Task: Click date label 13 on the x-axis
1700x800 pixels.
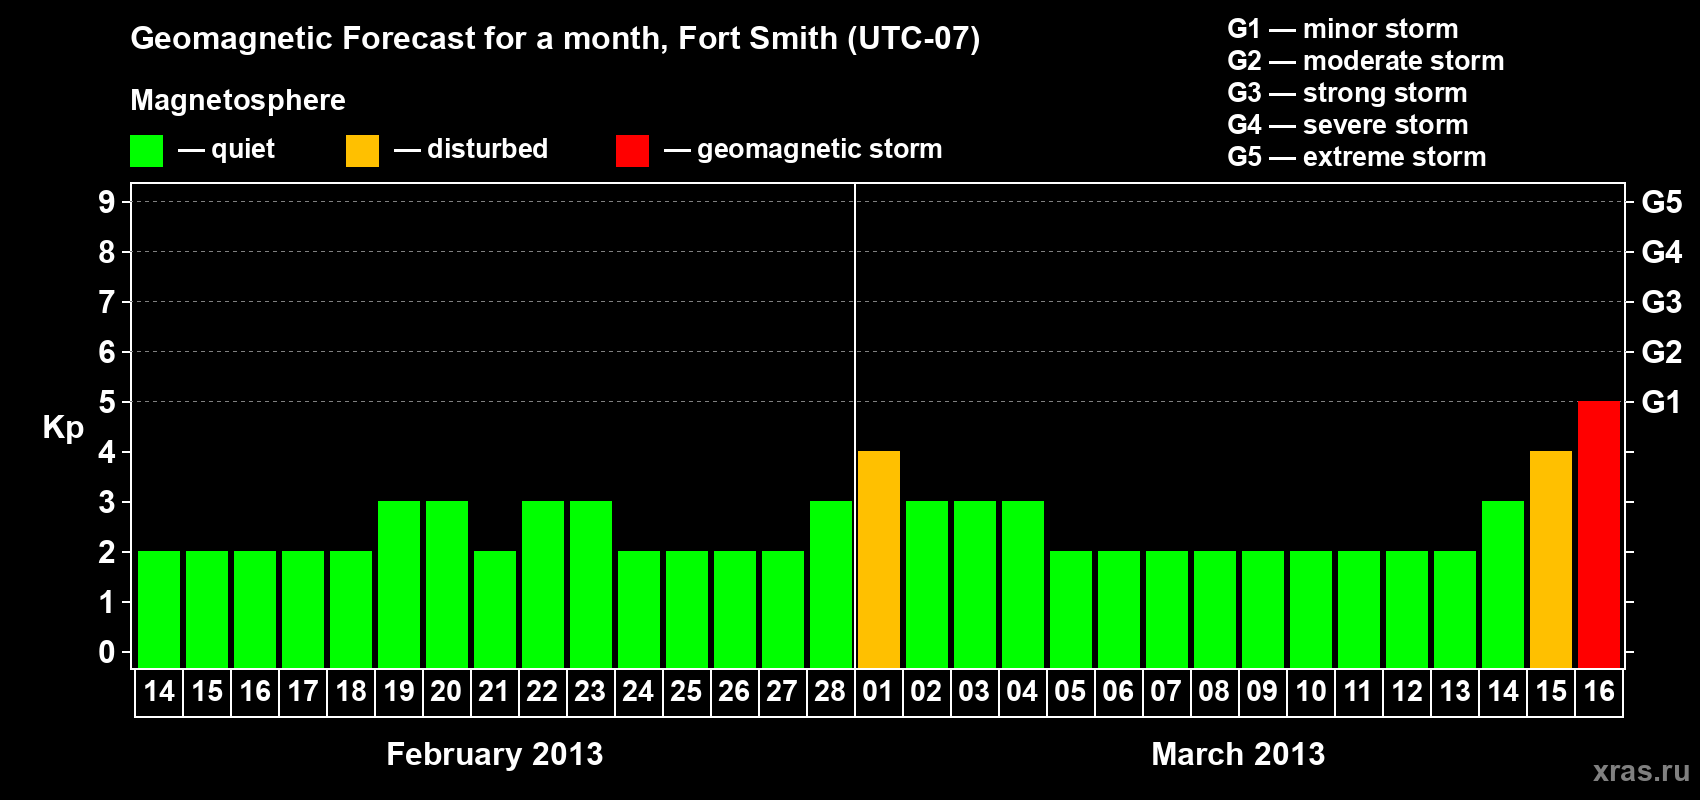Action: tap(1455, 691)
